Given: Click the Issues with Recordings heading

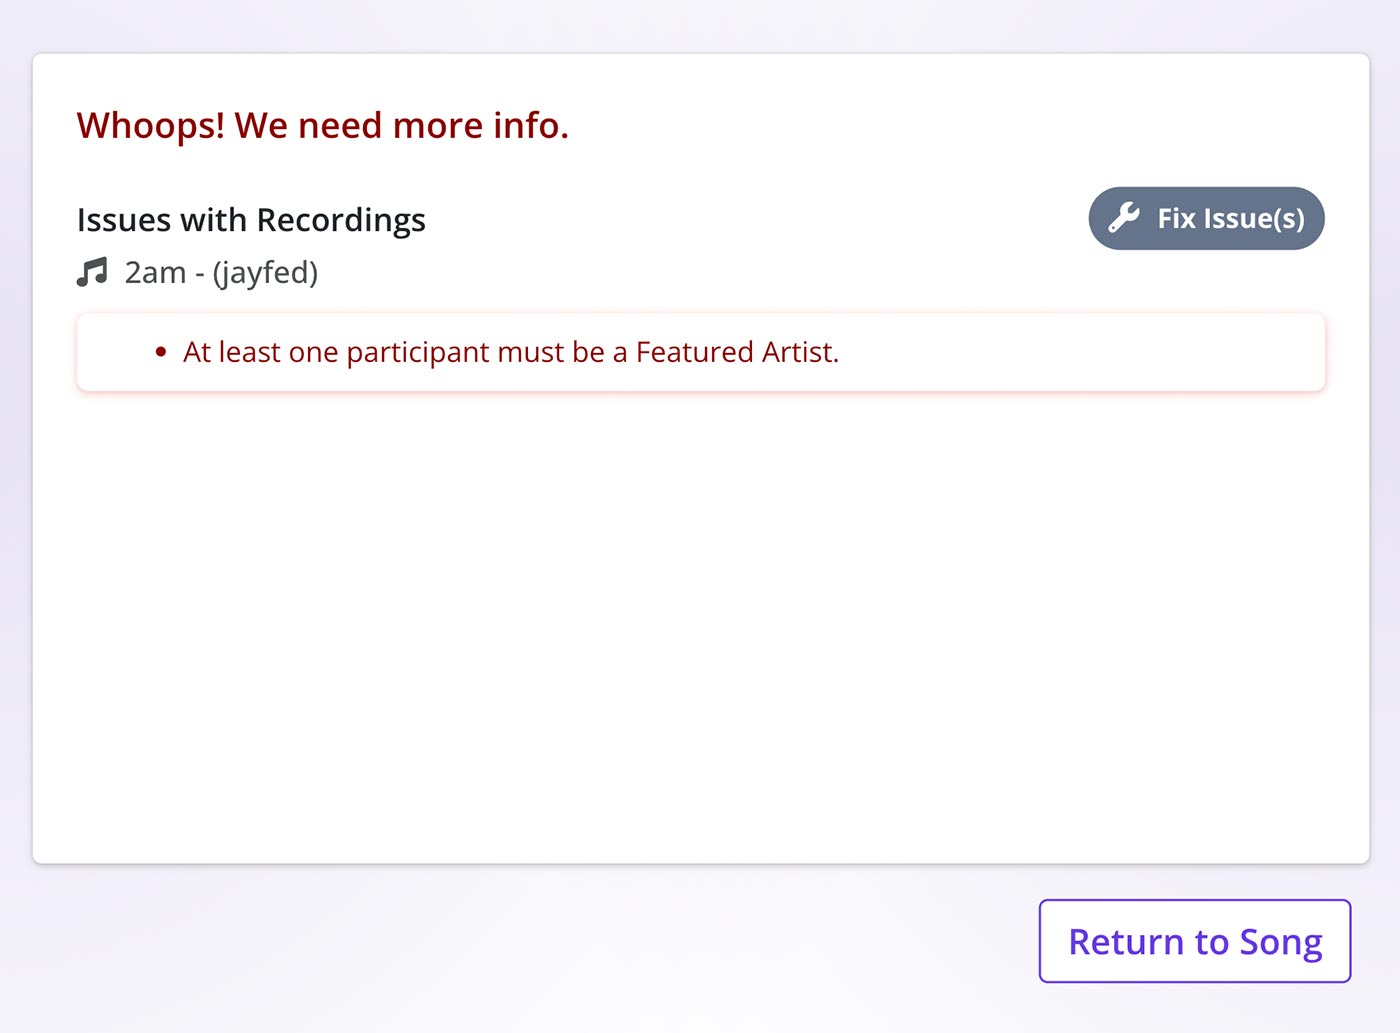Looking at the screenshot, I should pos(251,219).
